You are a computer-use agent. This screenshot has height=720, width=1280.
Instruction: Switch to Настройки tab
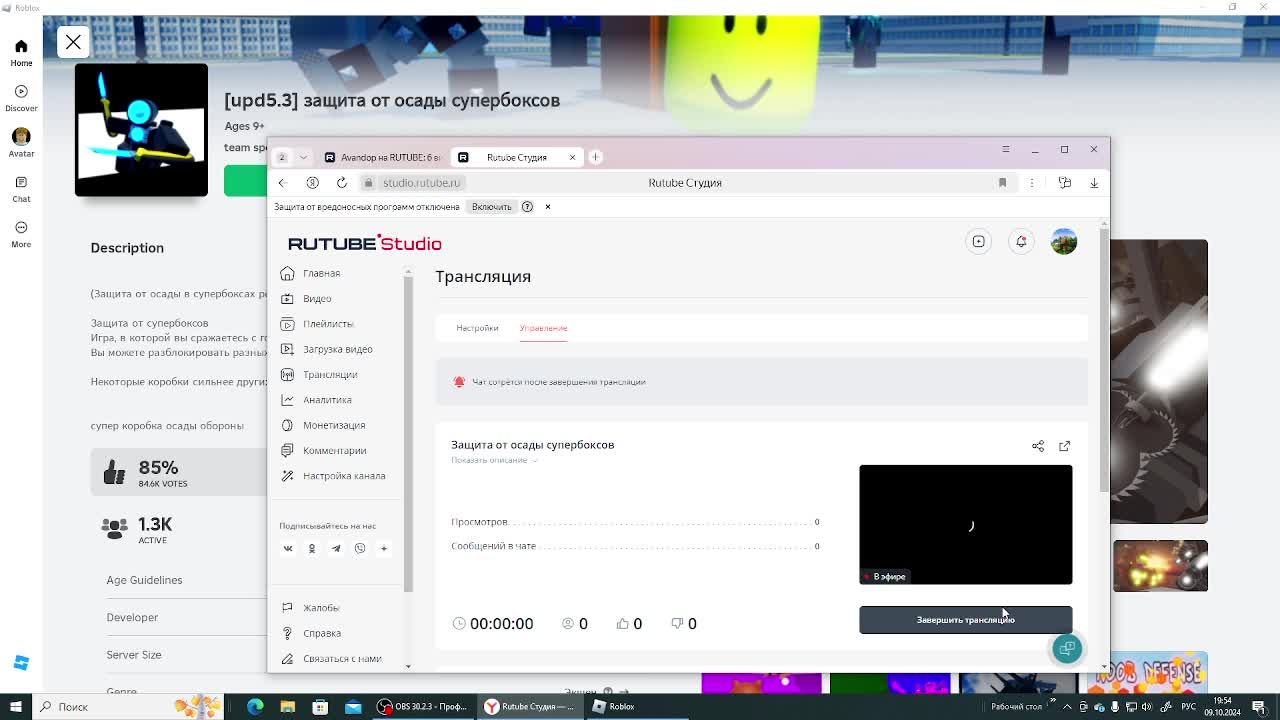click(x=477, y=328)
